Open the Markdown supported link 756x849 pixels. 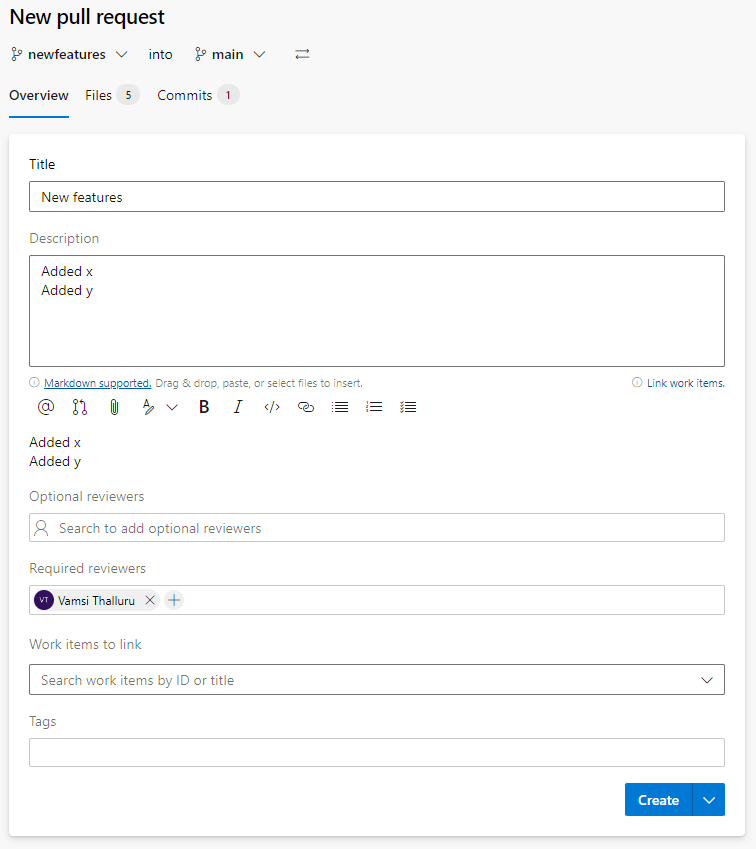pos(97,383)
